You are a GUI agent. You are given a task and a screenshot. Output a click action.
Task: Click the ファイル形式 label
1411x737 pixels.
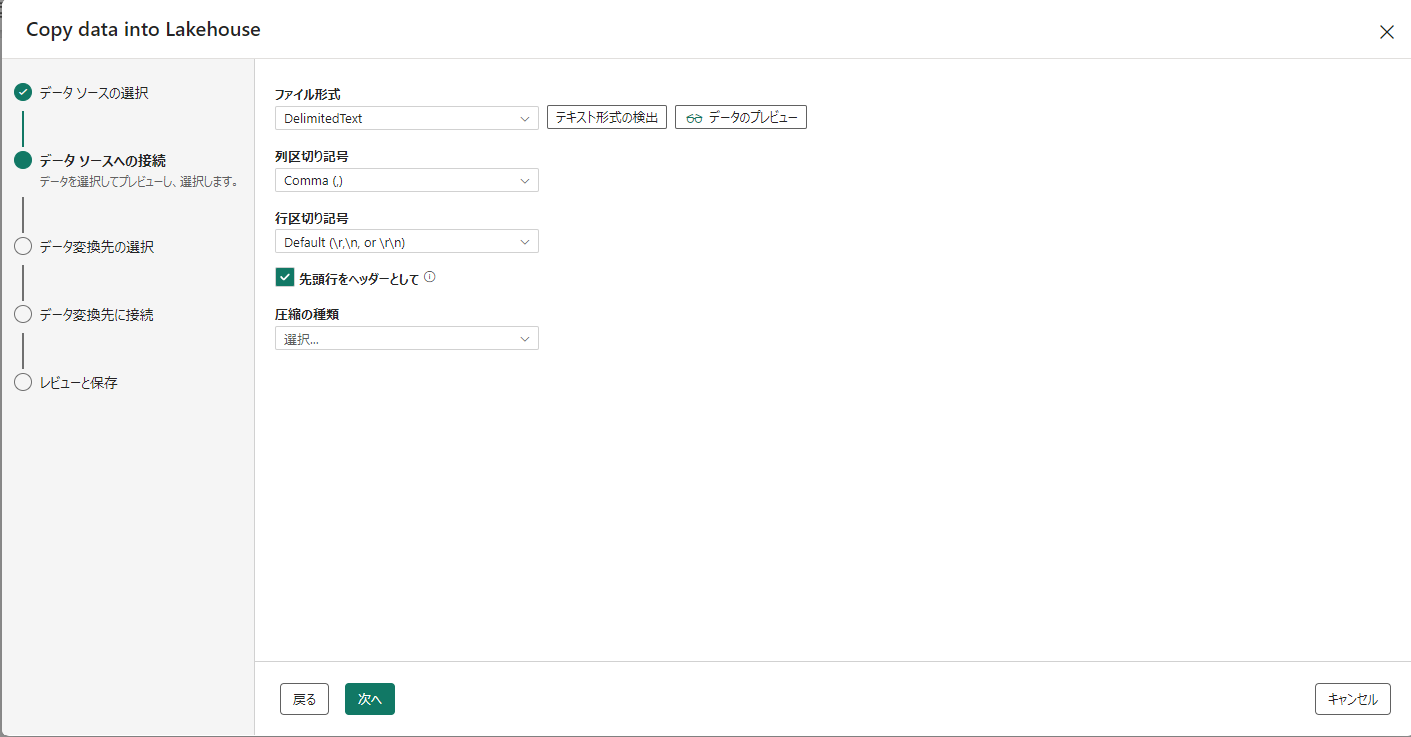click(308, 94)
